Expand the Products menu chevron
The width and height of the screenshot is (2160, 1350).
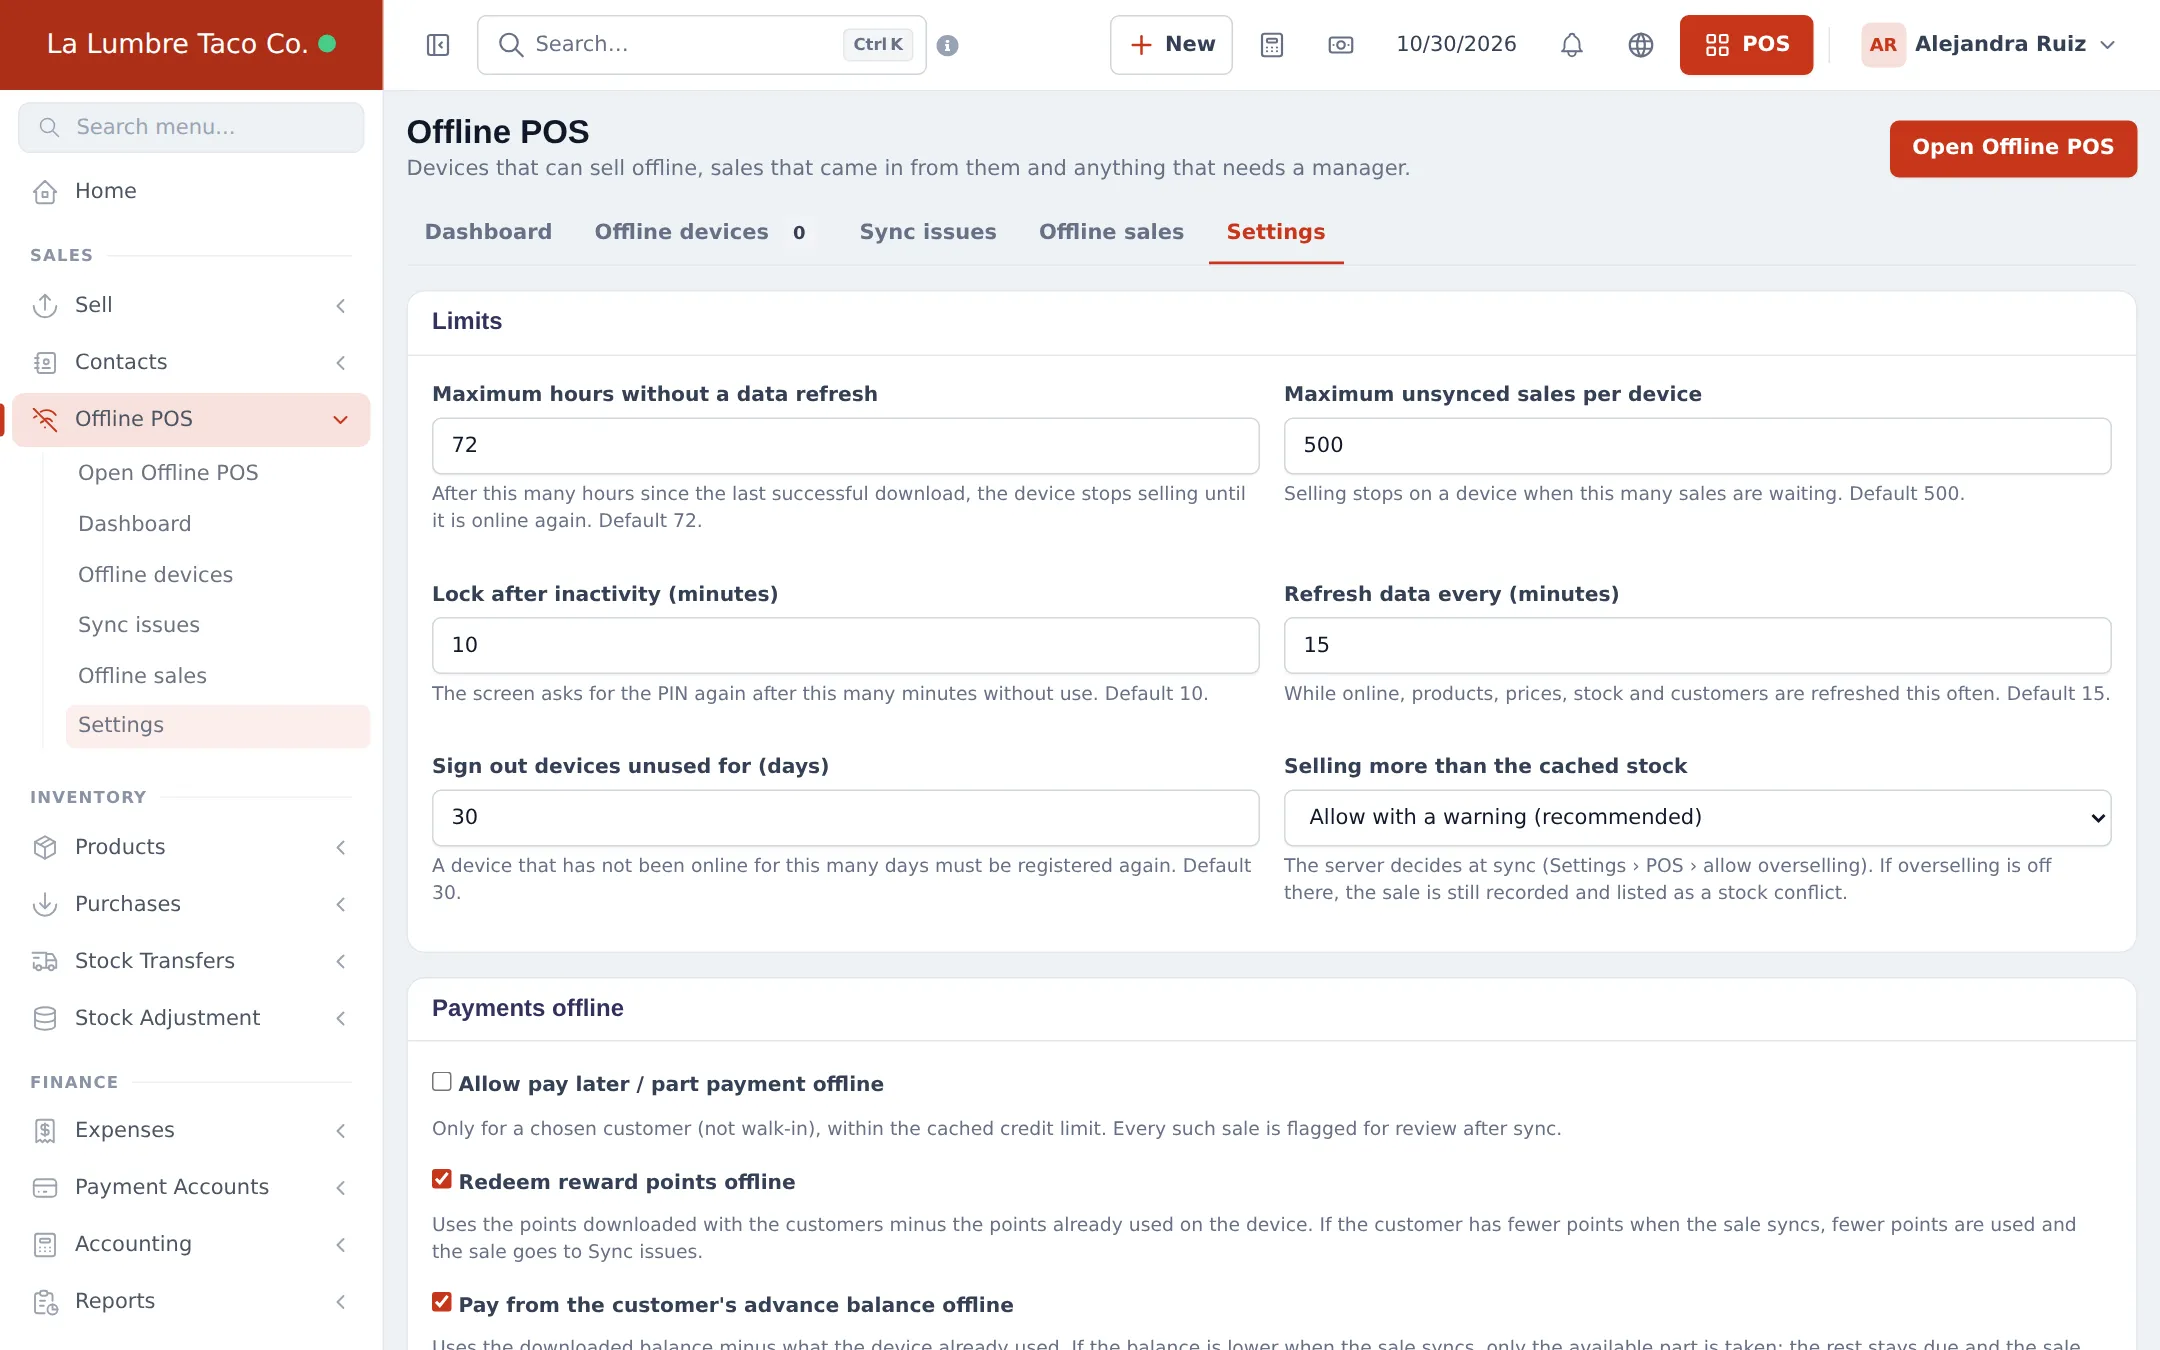(341, 847)
